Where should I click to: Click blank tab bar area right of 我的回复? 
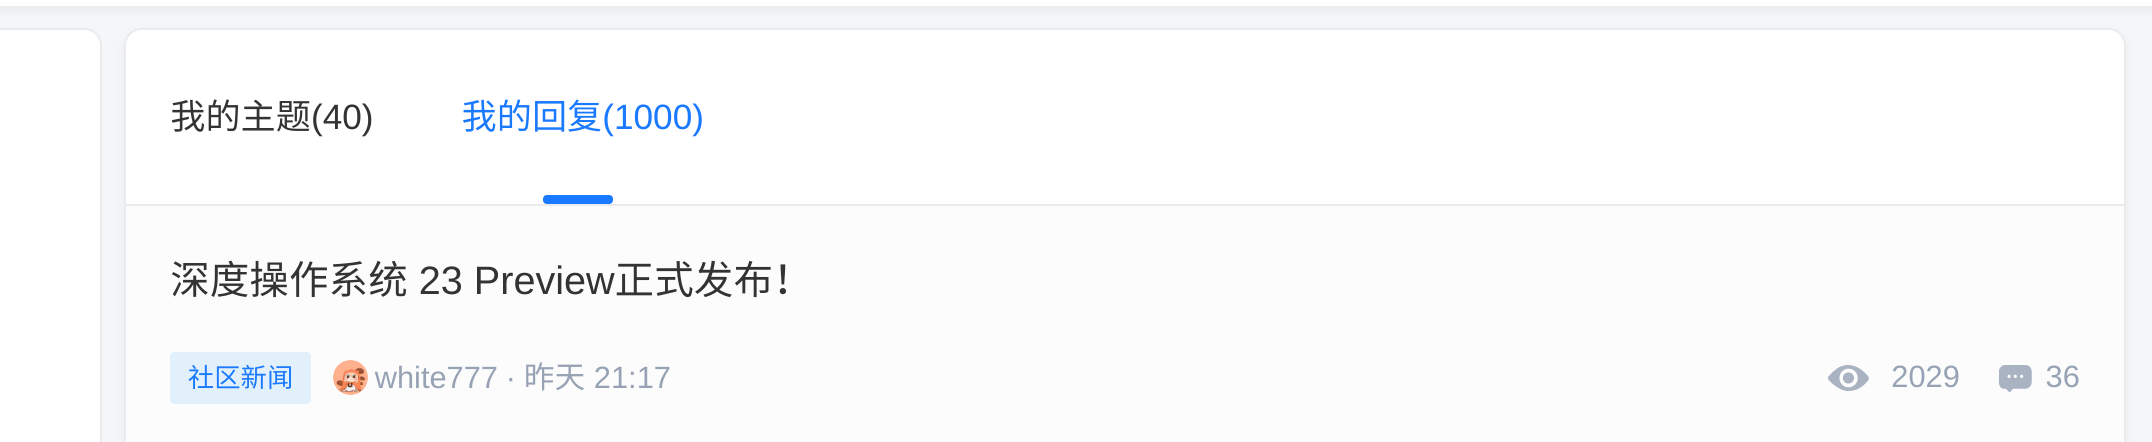pos(1300,118)
